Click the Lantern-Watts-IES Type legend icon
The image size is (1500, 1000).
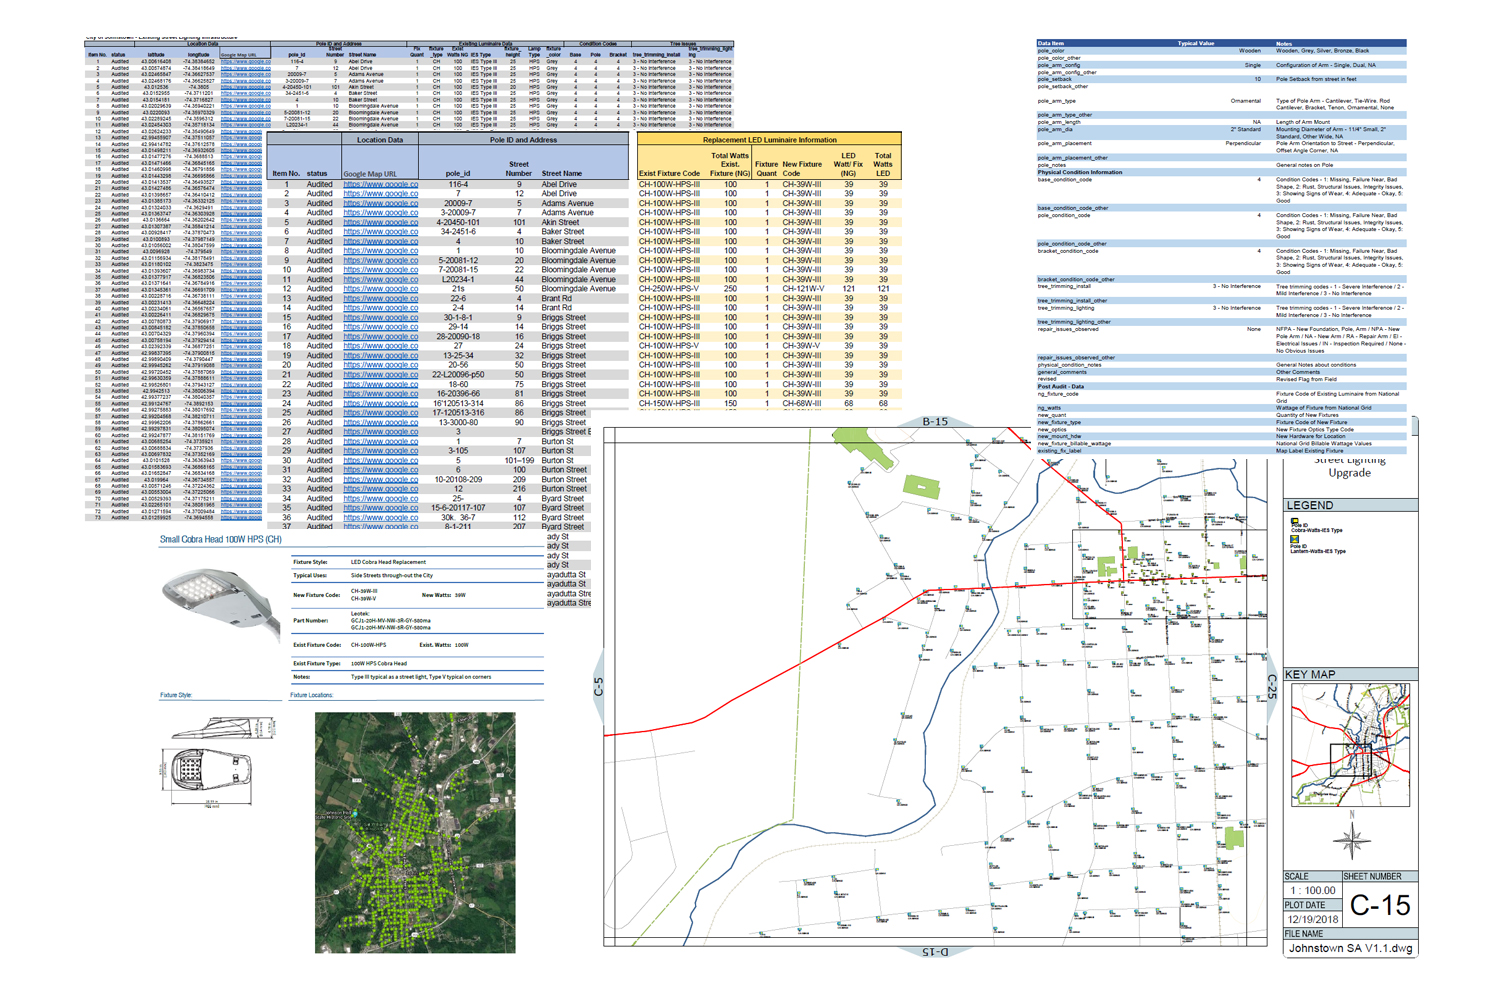[x=1295, y=540]
